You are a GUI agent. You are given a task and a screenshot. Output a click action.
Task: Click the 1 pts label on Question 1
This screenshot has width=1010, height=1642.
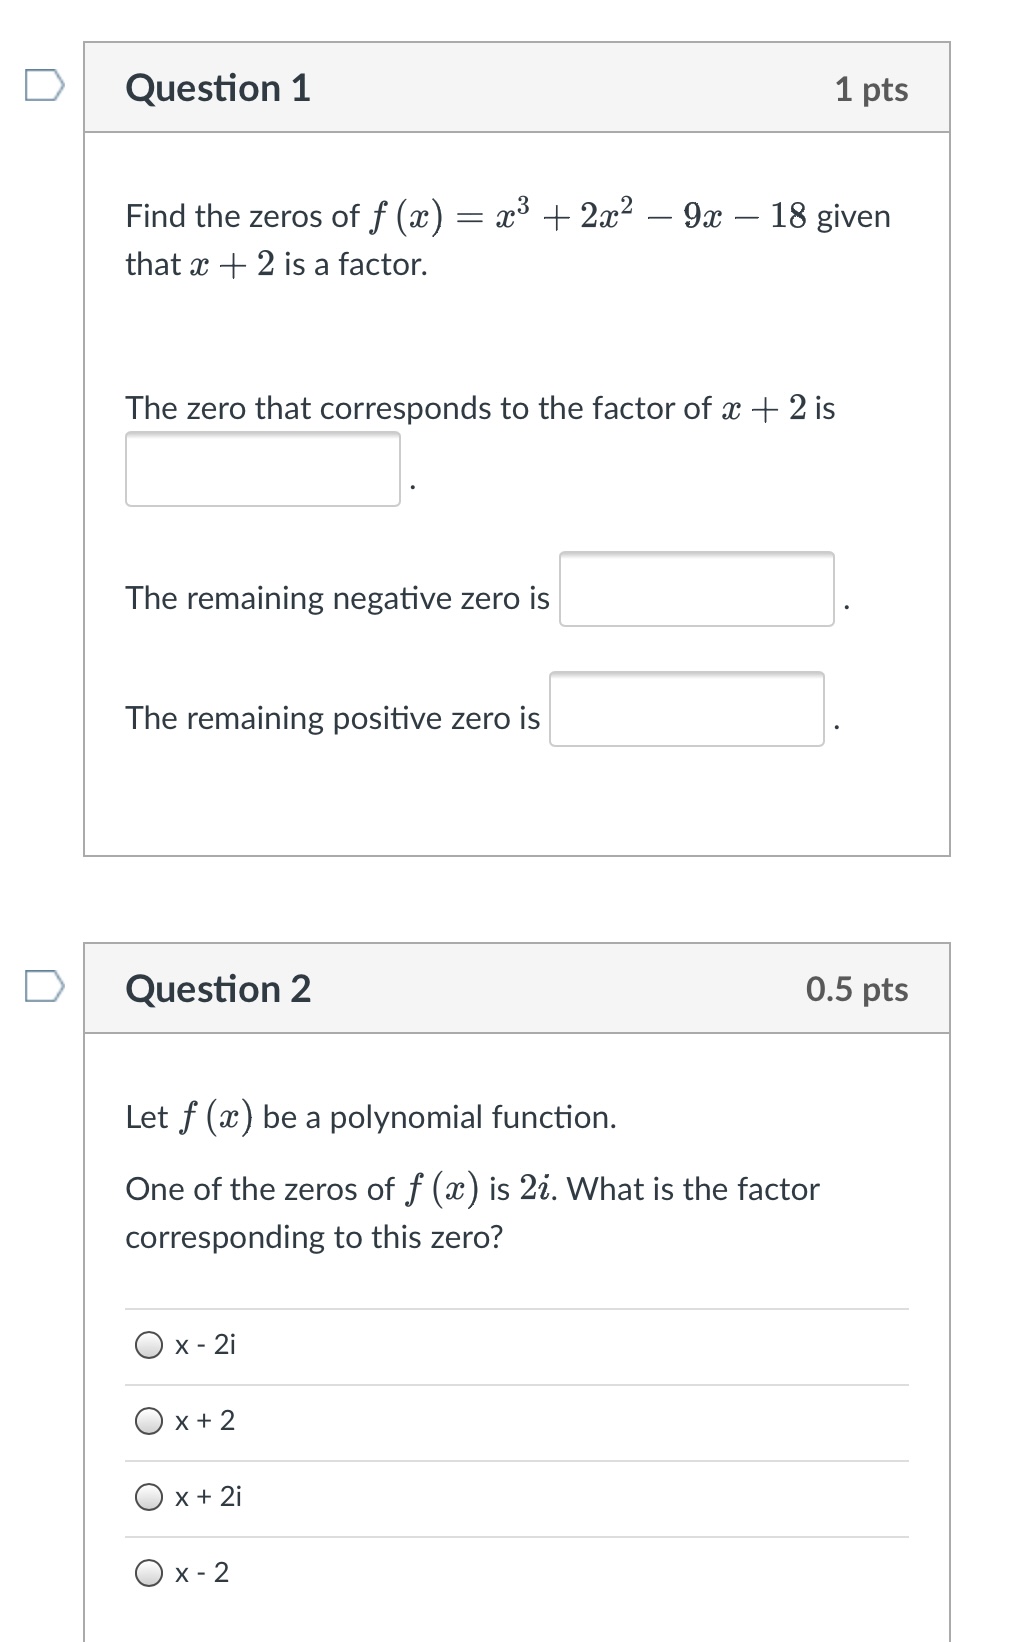pyautogui.click(x=873, y=88)
